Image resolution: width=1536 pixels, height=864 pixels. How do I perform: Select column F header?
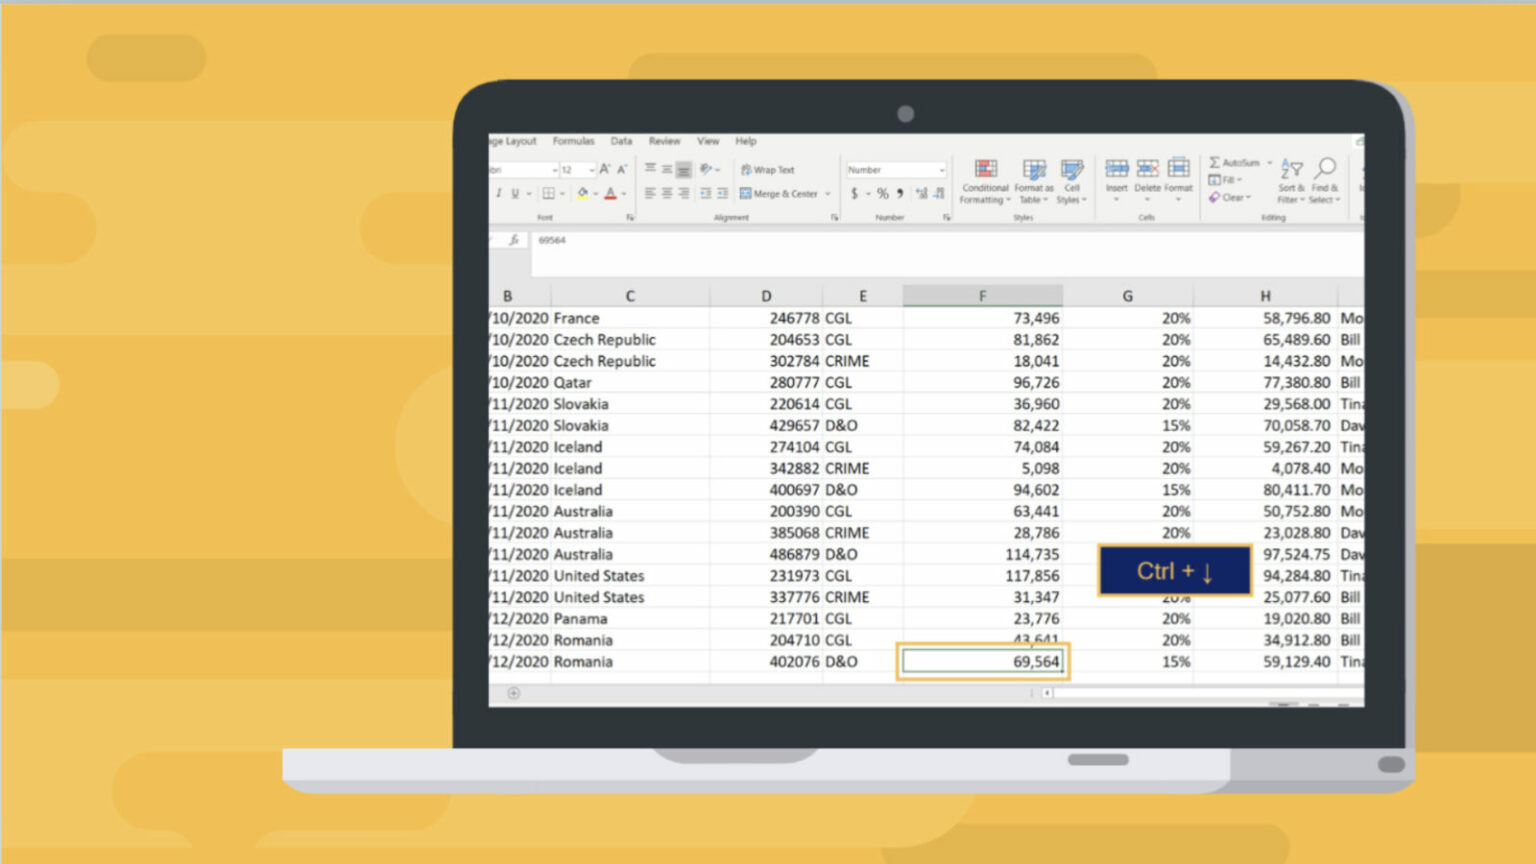click(x=982, y=296)
